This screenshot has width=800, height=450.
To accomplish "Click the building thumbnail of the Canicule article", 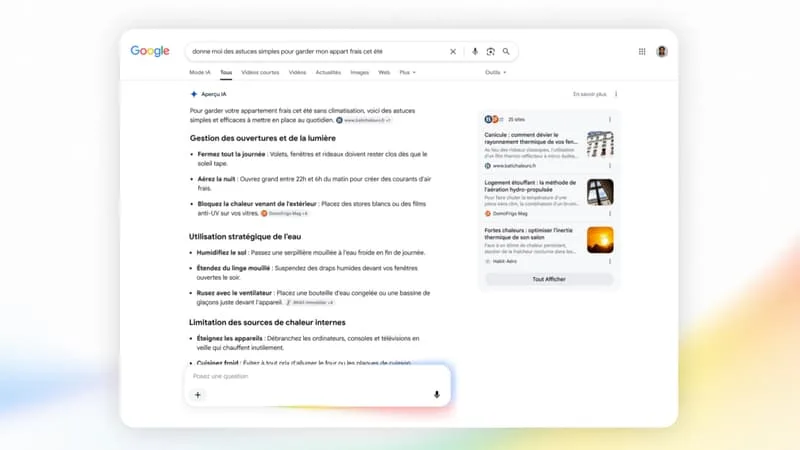I will (x=600, y=144).
